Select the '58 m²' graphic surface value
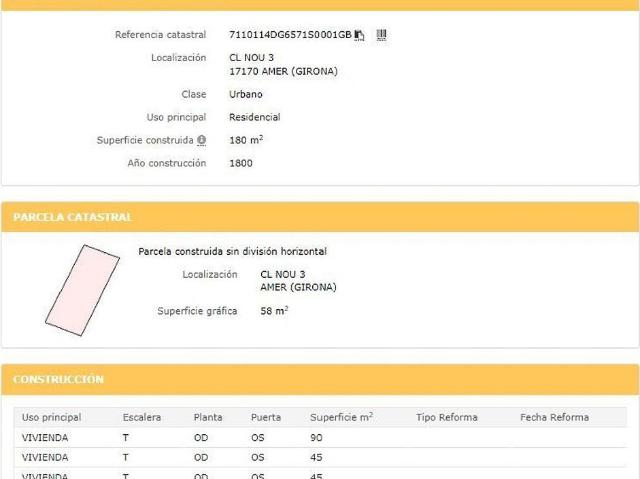 click(x=274, y=310)
